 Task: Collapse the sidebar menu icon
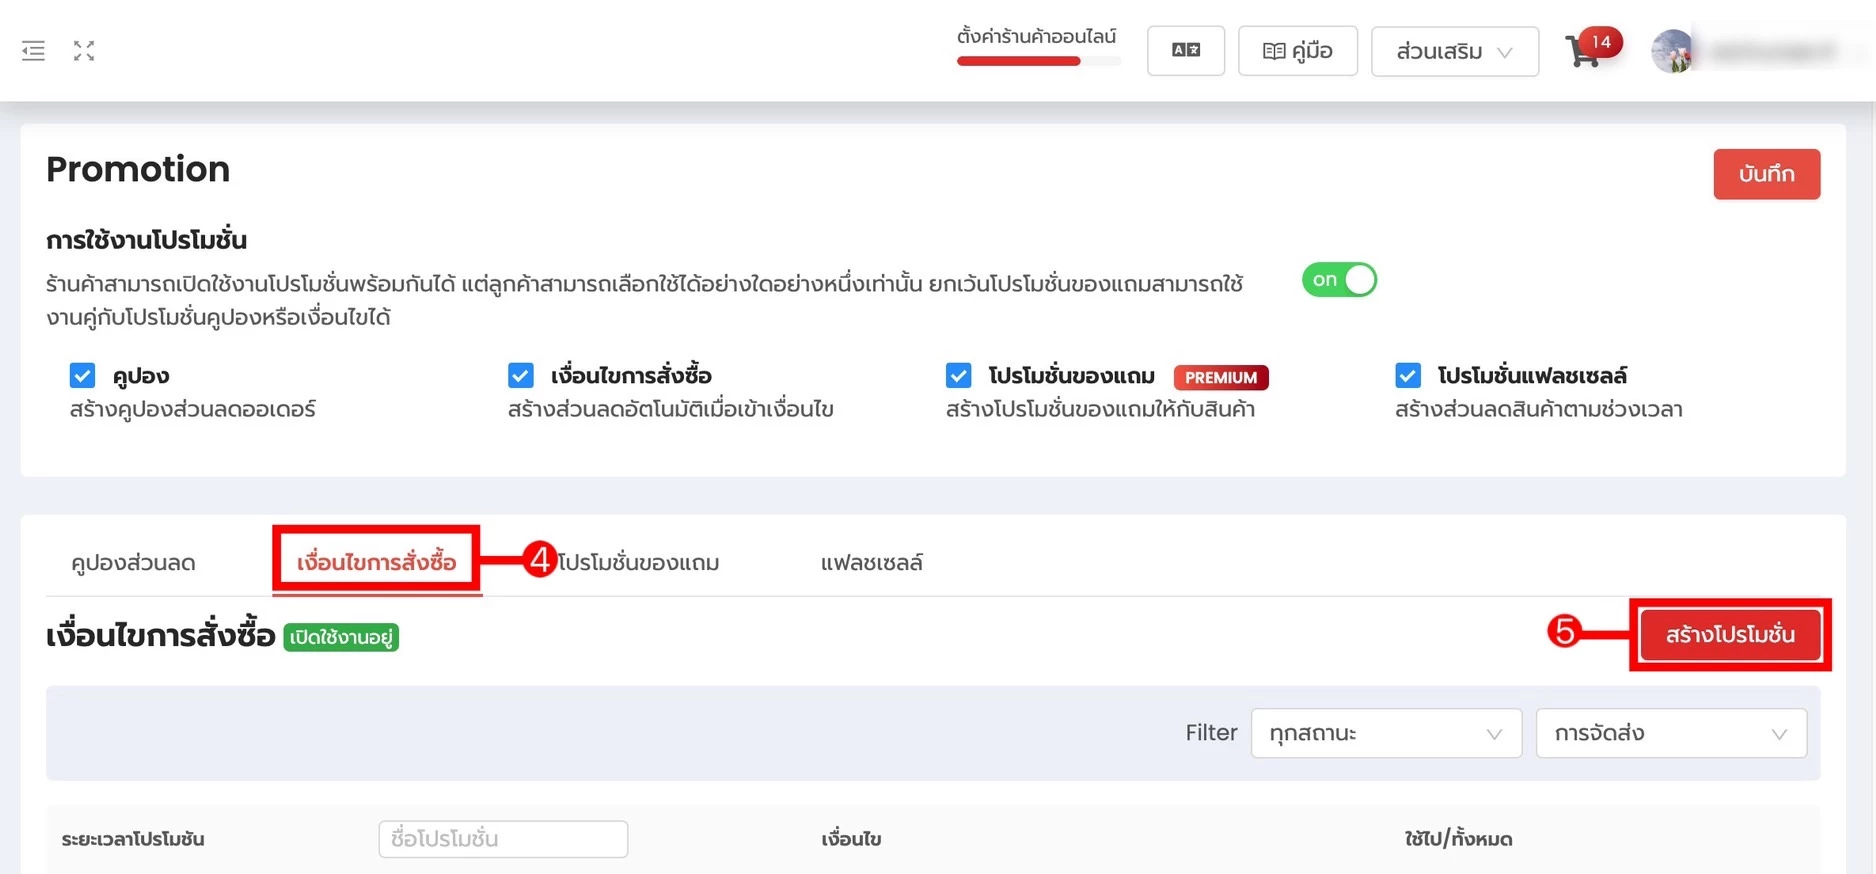coord(33,50)
